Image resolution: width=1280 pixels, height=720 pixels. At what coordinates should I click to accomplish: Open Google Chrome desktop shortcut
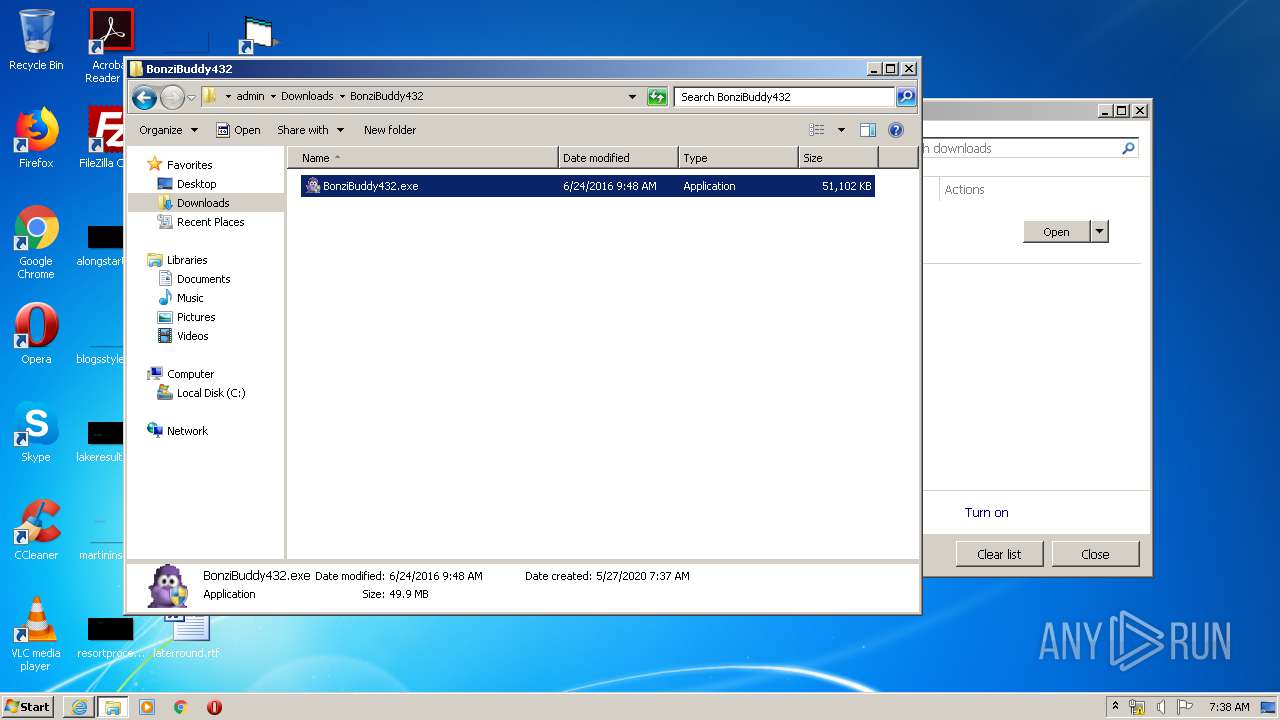coord(36,242)
